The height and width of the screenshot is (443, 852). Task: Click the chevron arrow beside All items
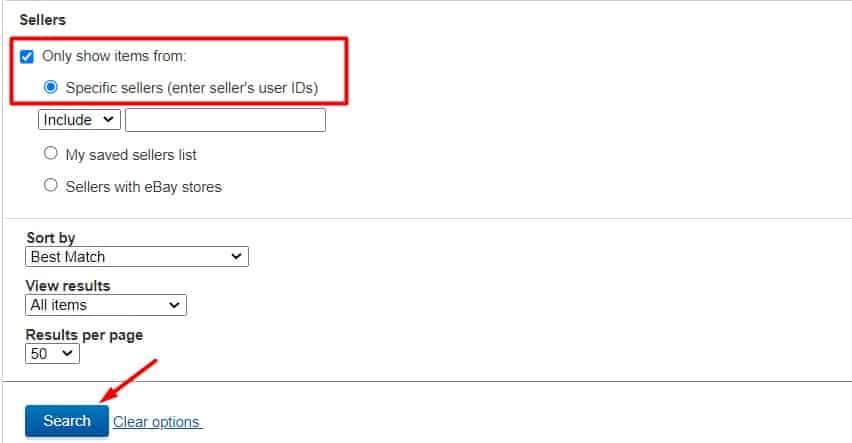[174, 305]
